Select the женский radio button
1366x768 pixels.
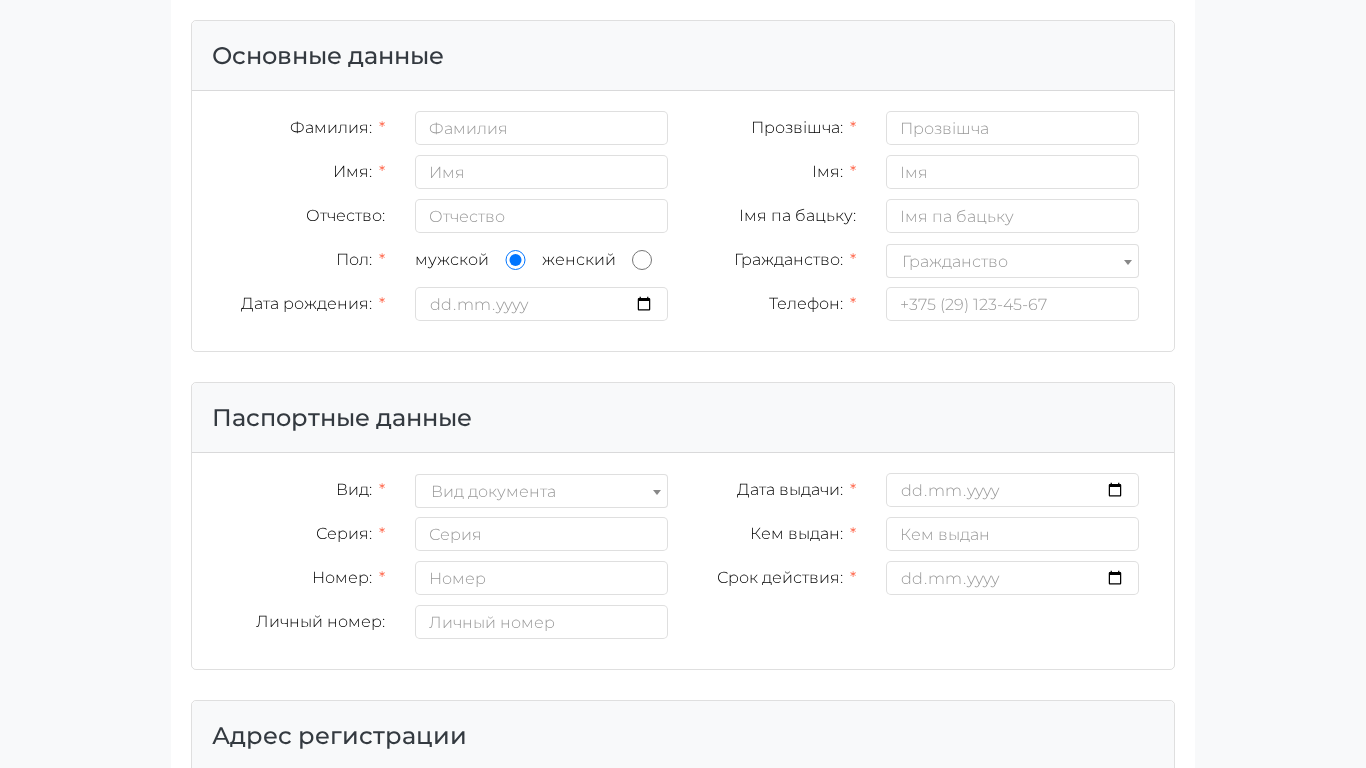coord(642,260)
